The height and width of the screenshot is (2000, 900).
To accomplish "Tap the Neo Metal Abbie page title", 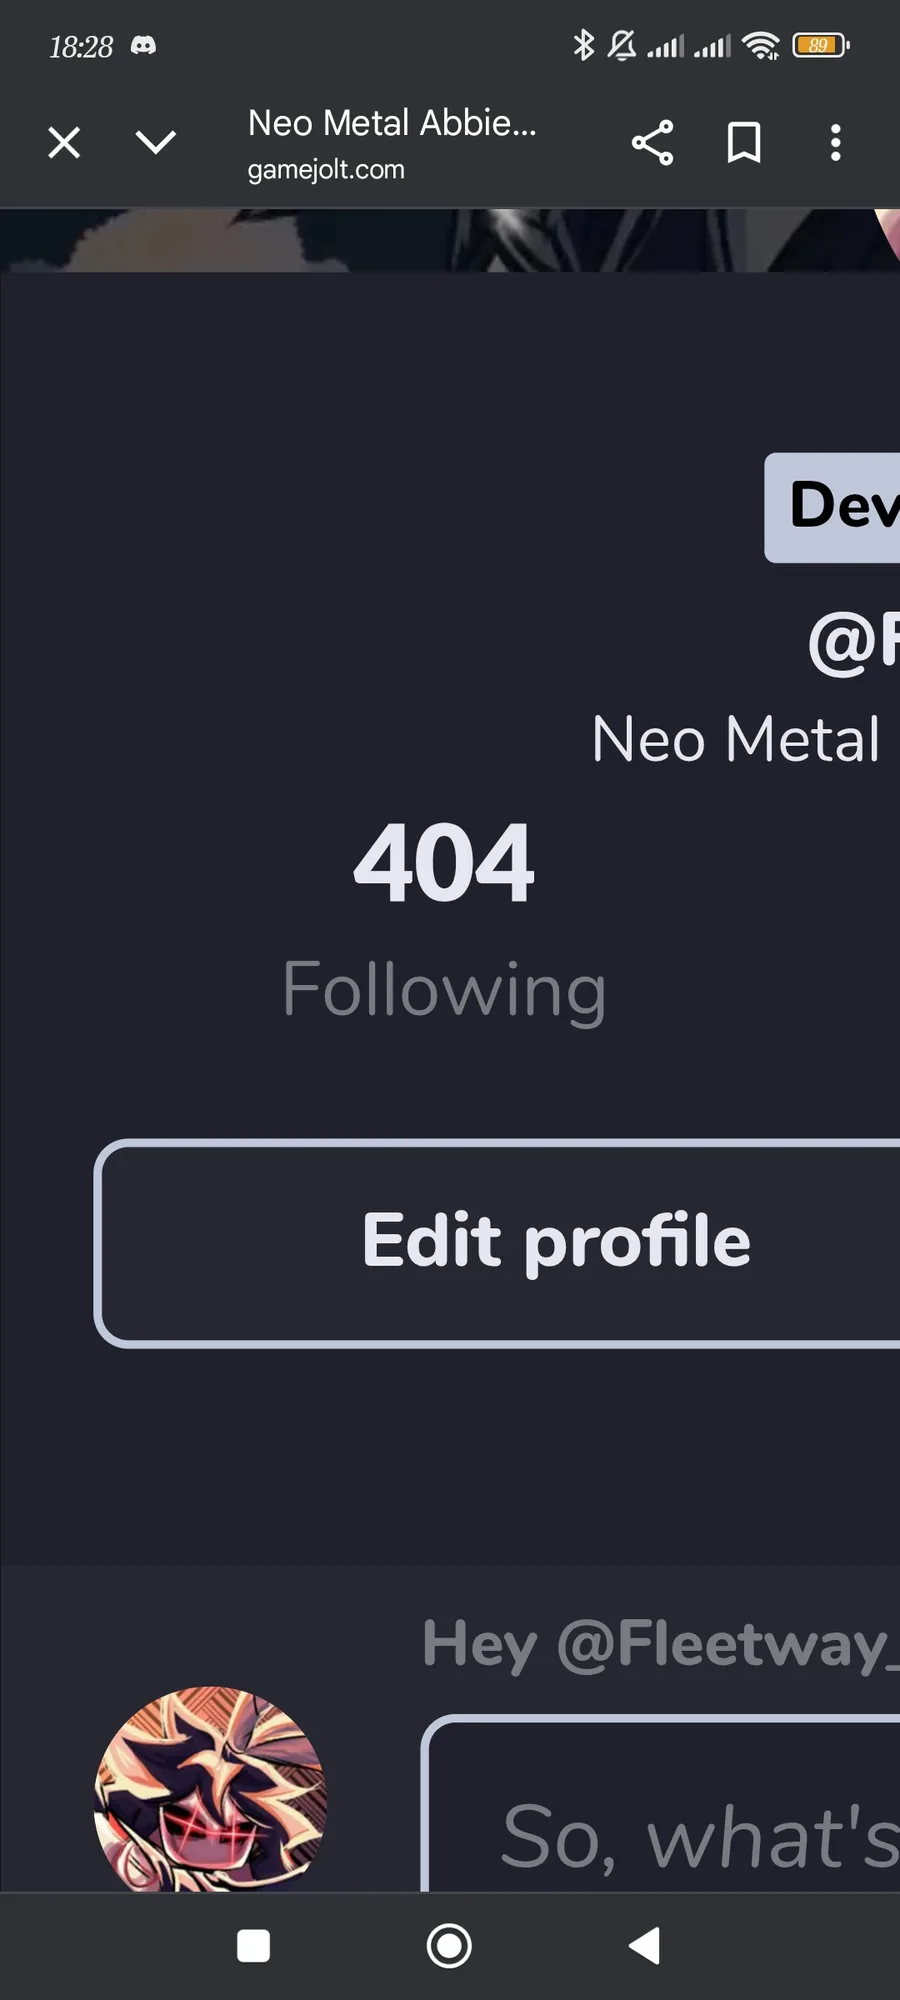I will (392, 123).
